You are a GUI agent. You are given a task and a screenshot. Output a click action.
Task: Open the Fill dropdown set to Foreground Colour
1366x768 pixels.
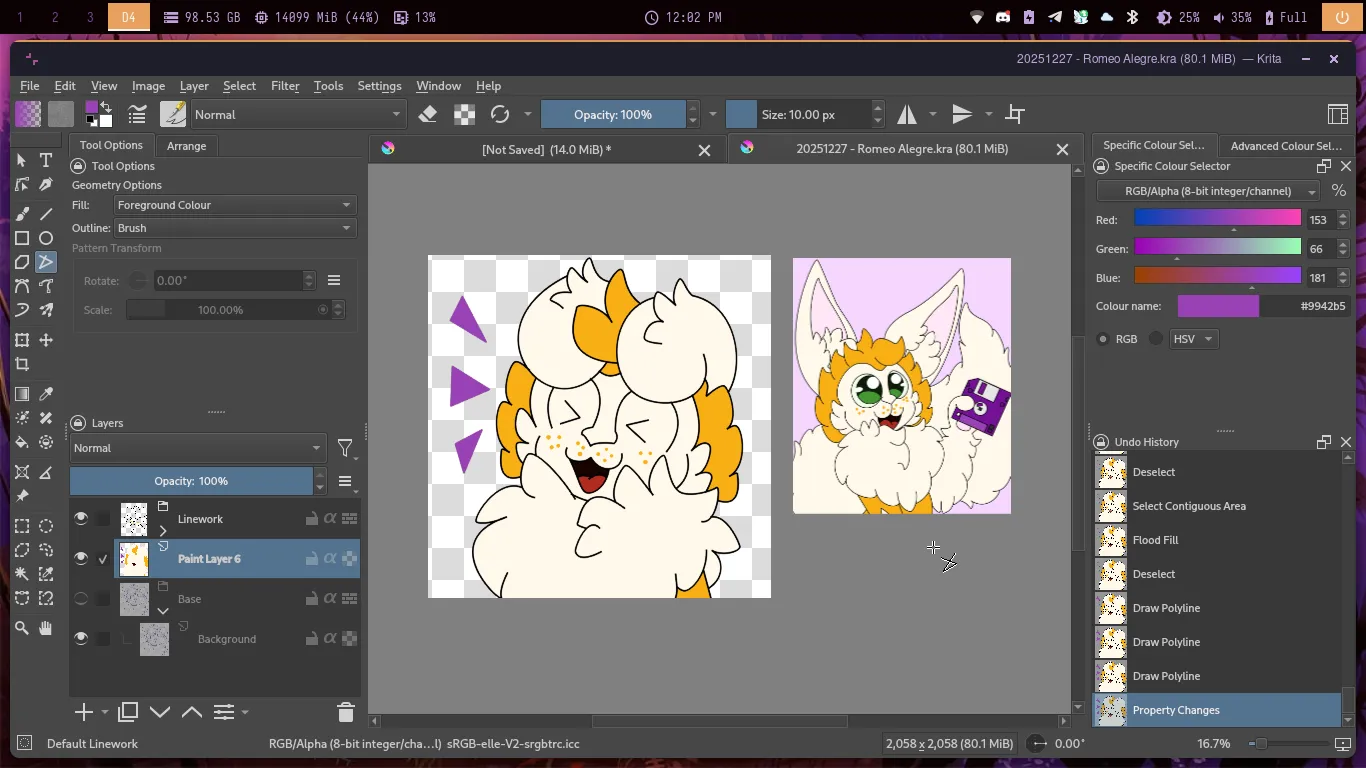(234, 205)
